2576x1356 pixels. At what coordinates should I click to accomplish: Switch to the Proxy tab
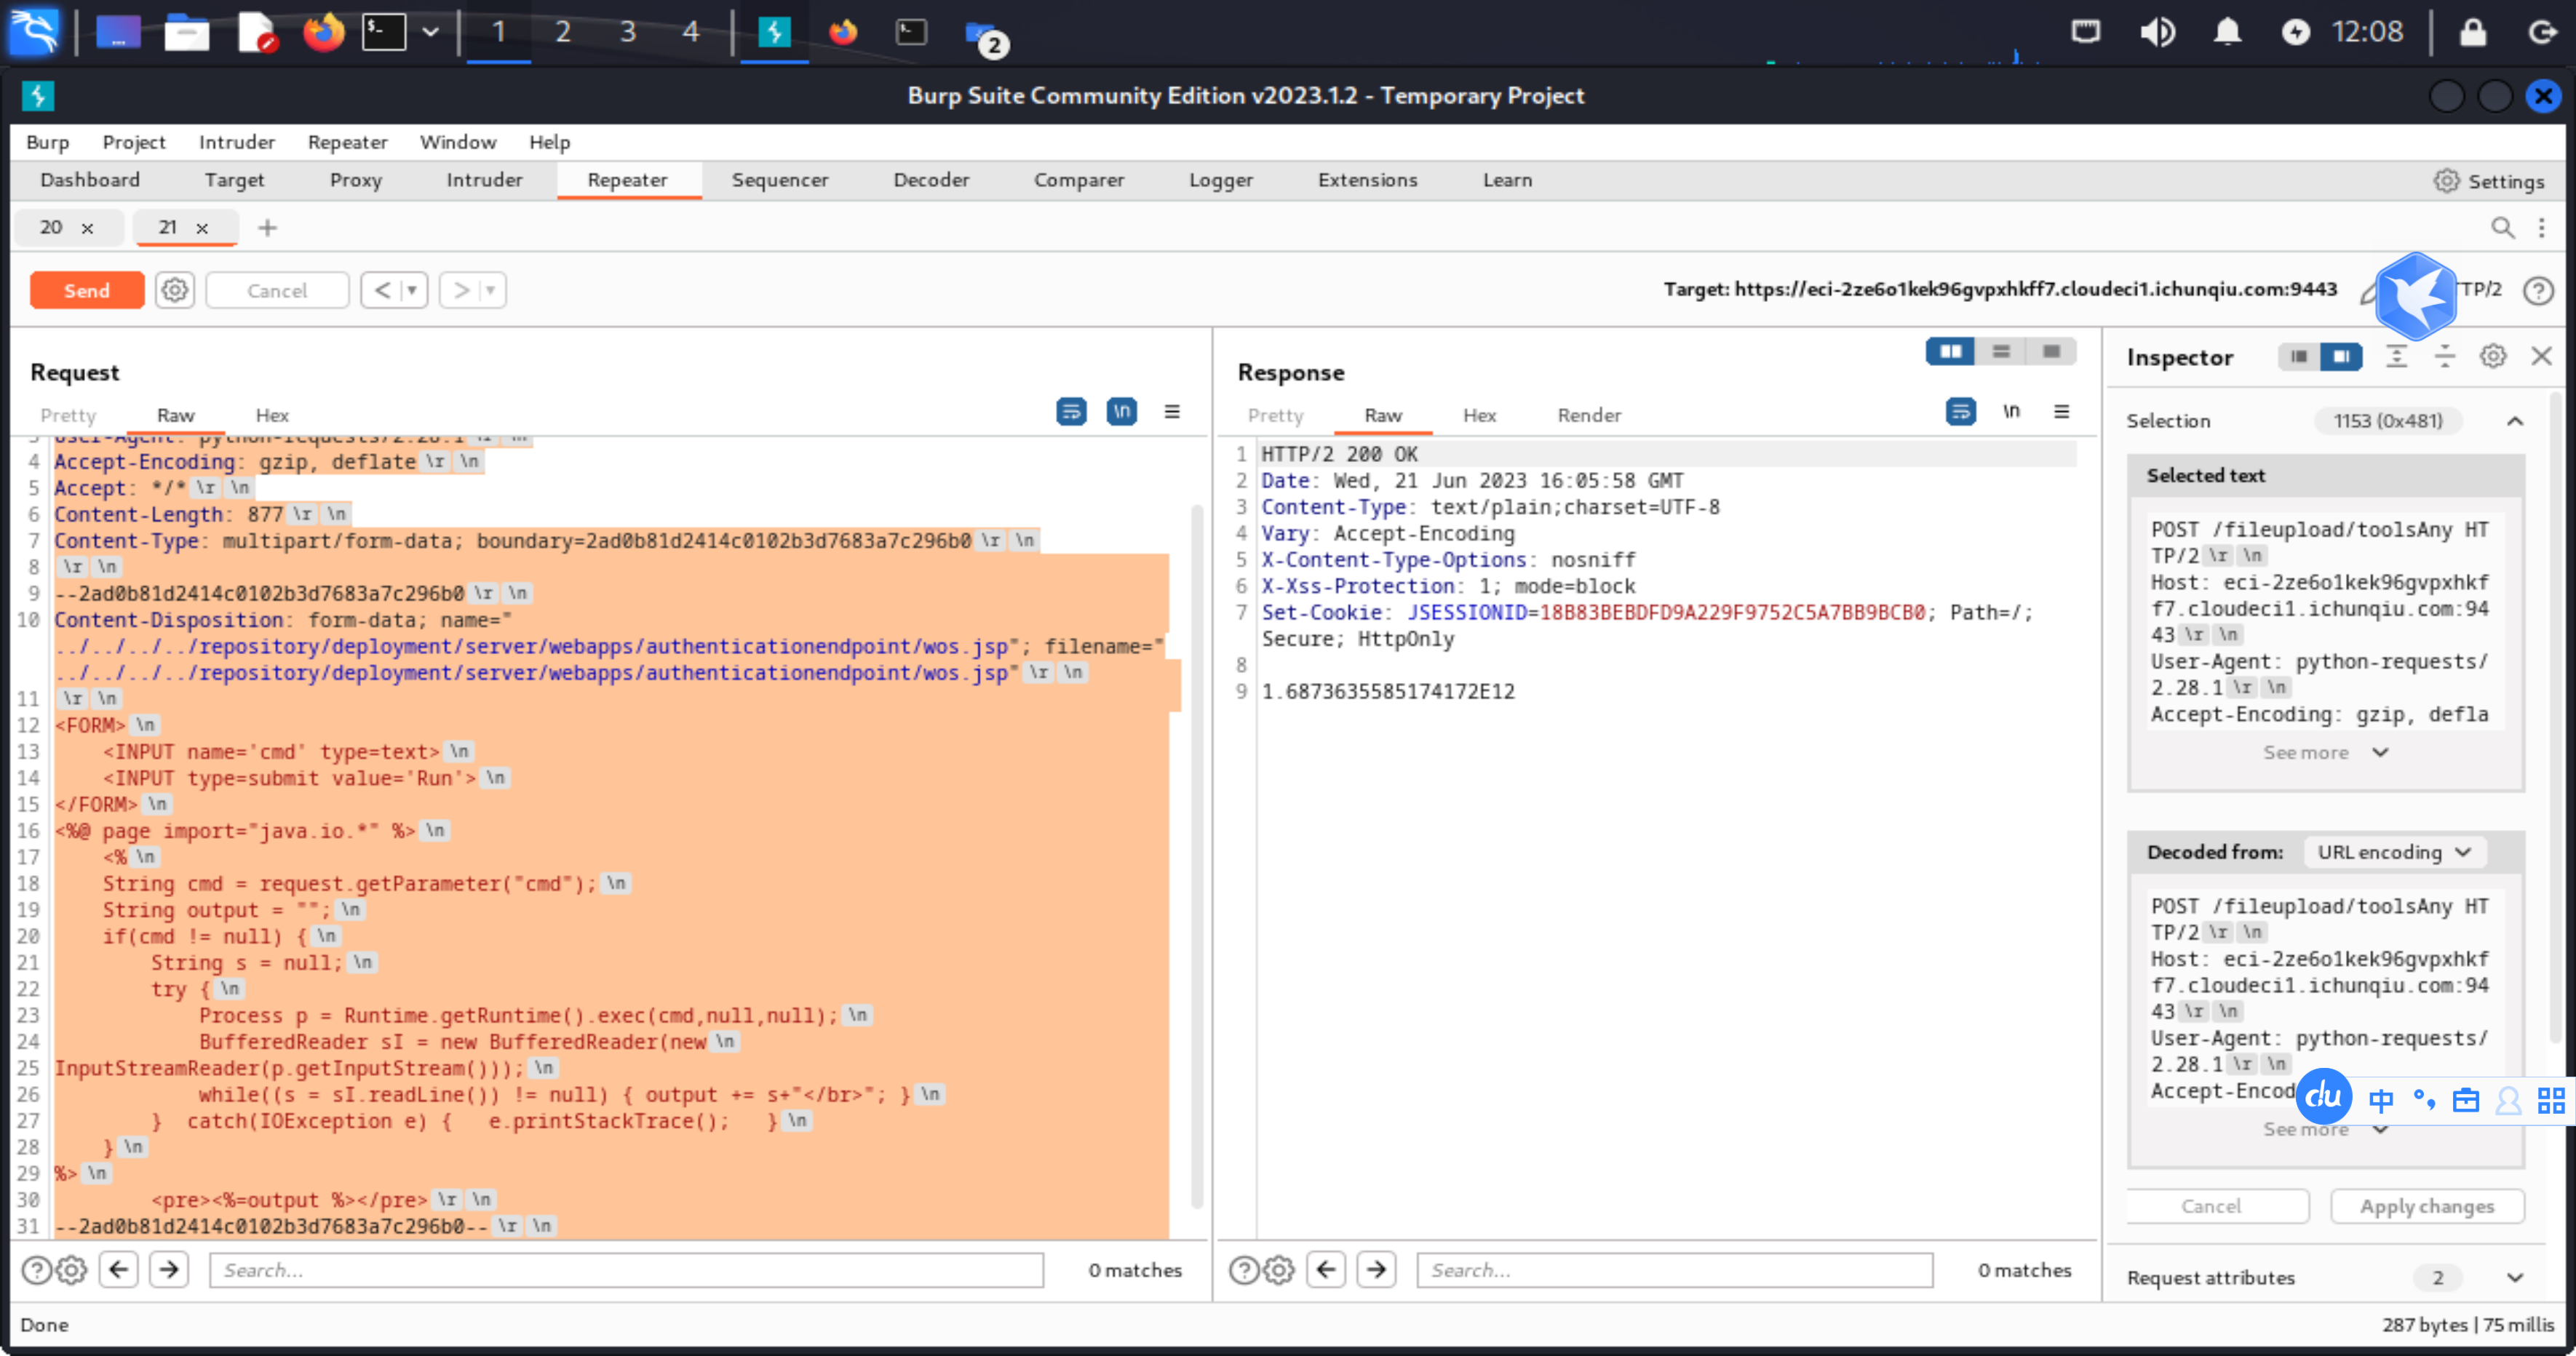[355, 180]
